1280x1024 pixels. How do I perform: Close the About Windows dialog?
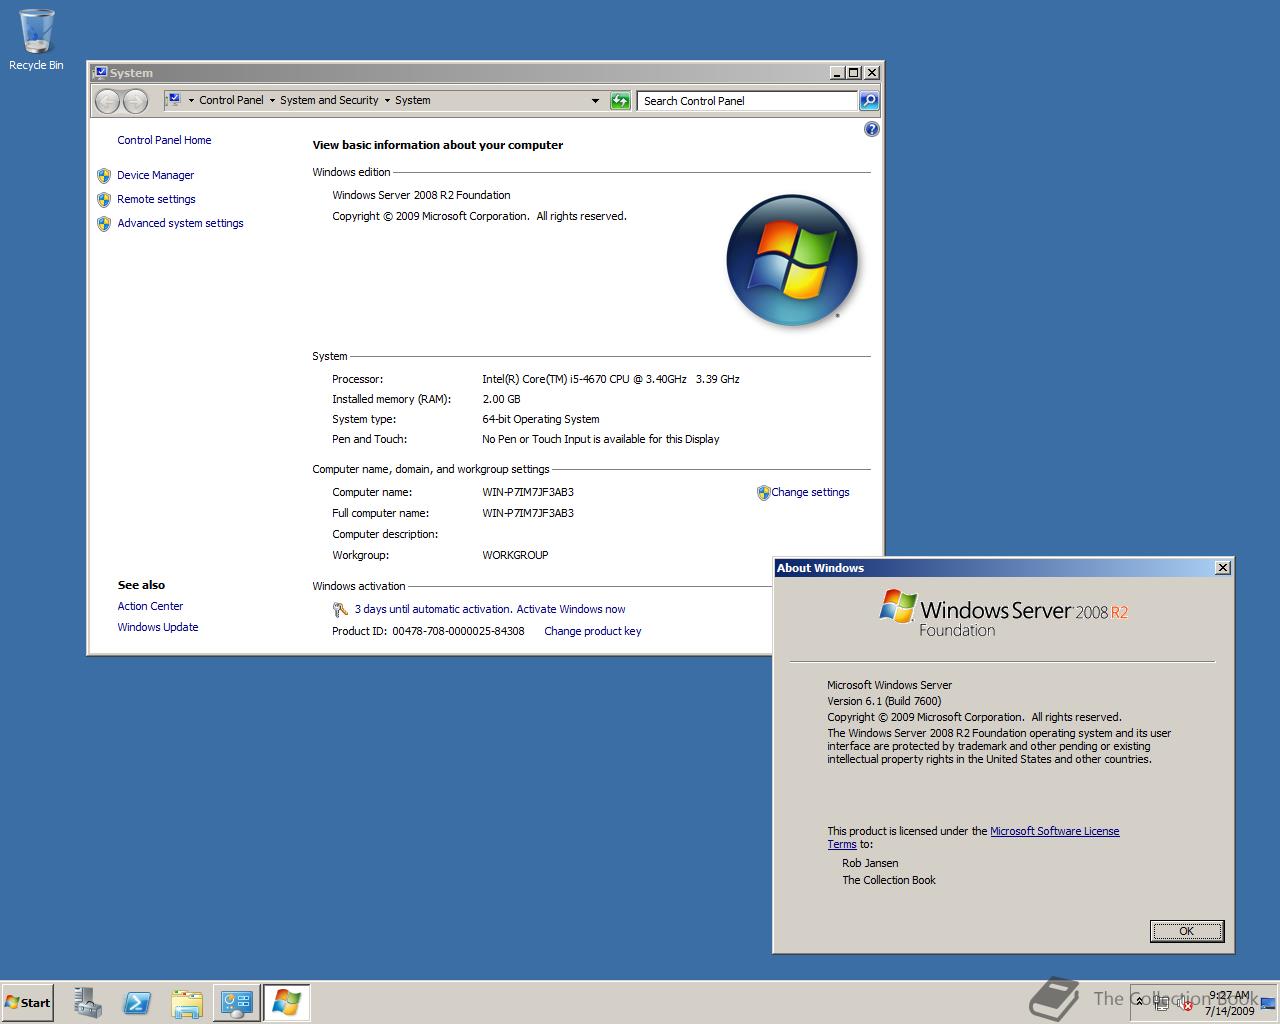pyautogui.click(x=1222, y=568)
